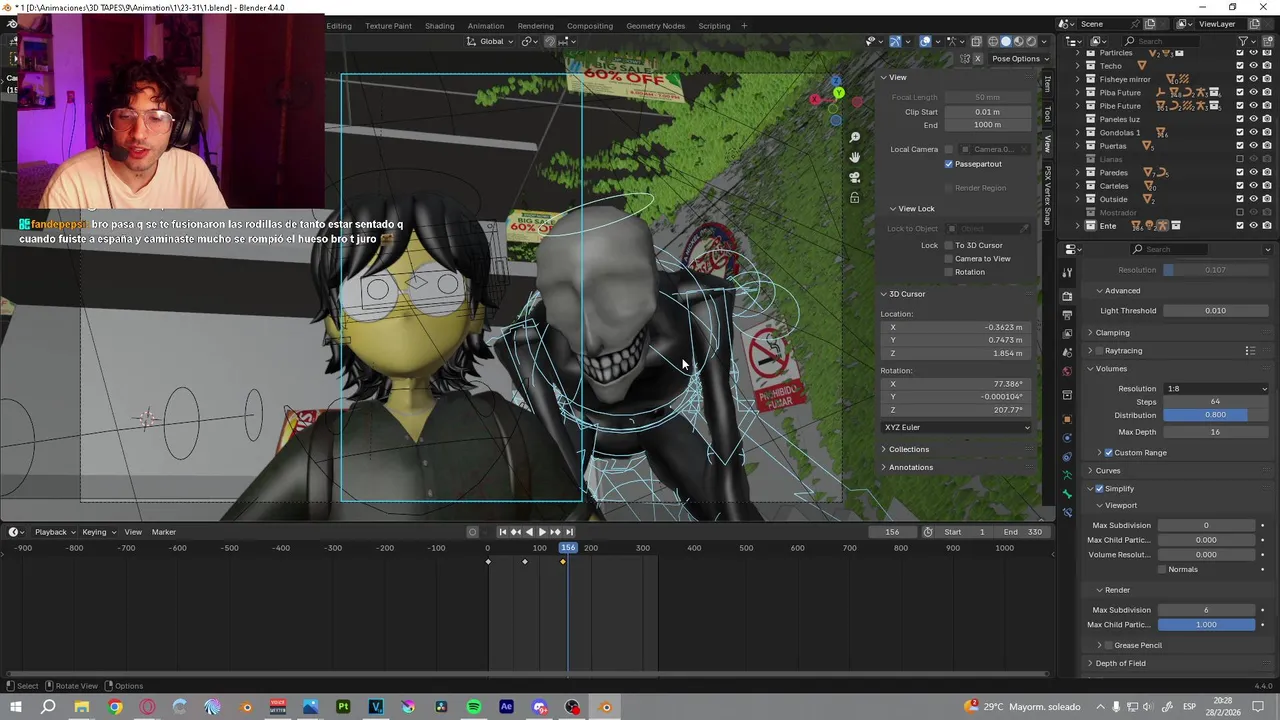Select the PSX Vertex Snap sidebar tab
This screenshot has width=1280, height=720.
click(x=1048, y=194)
